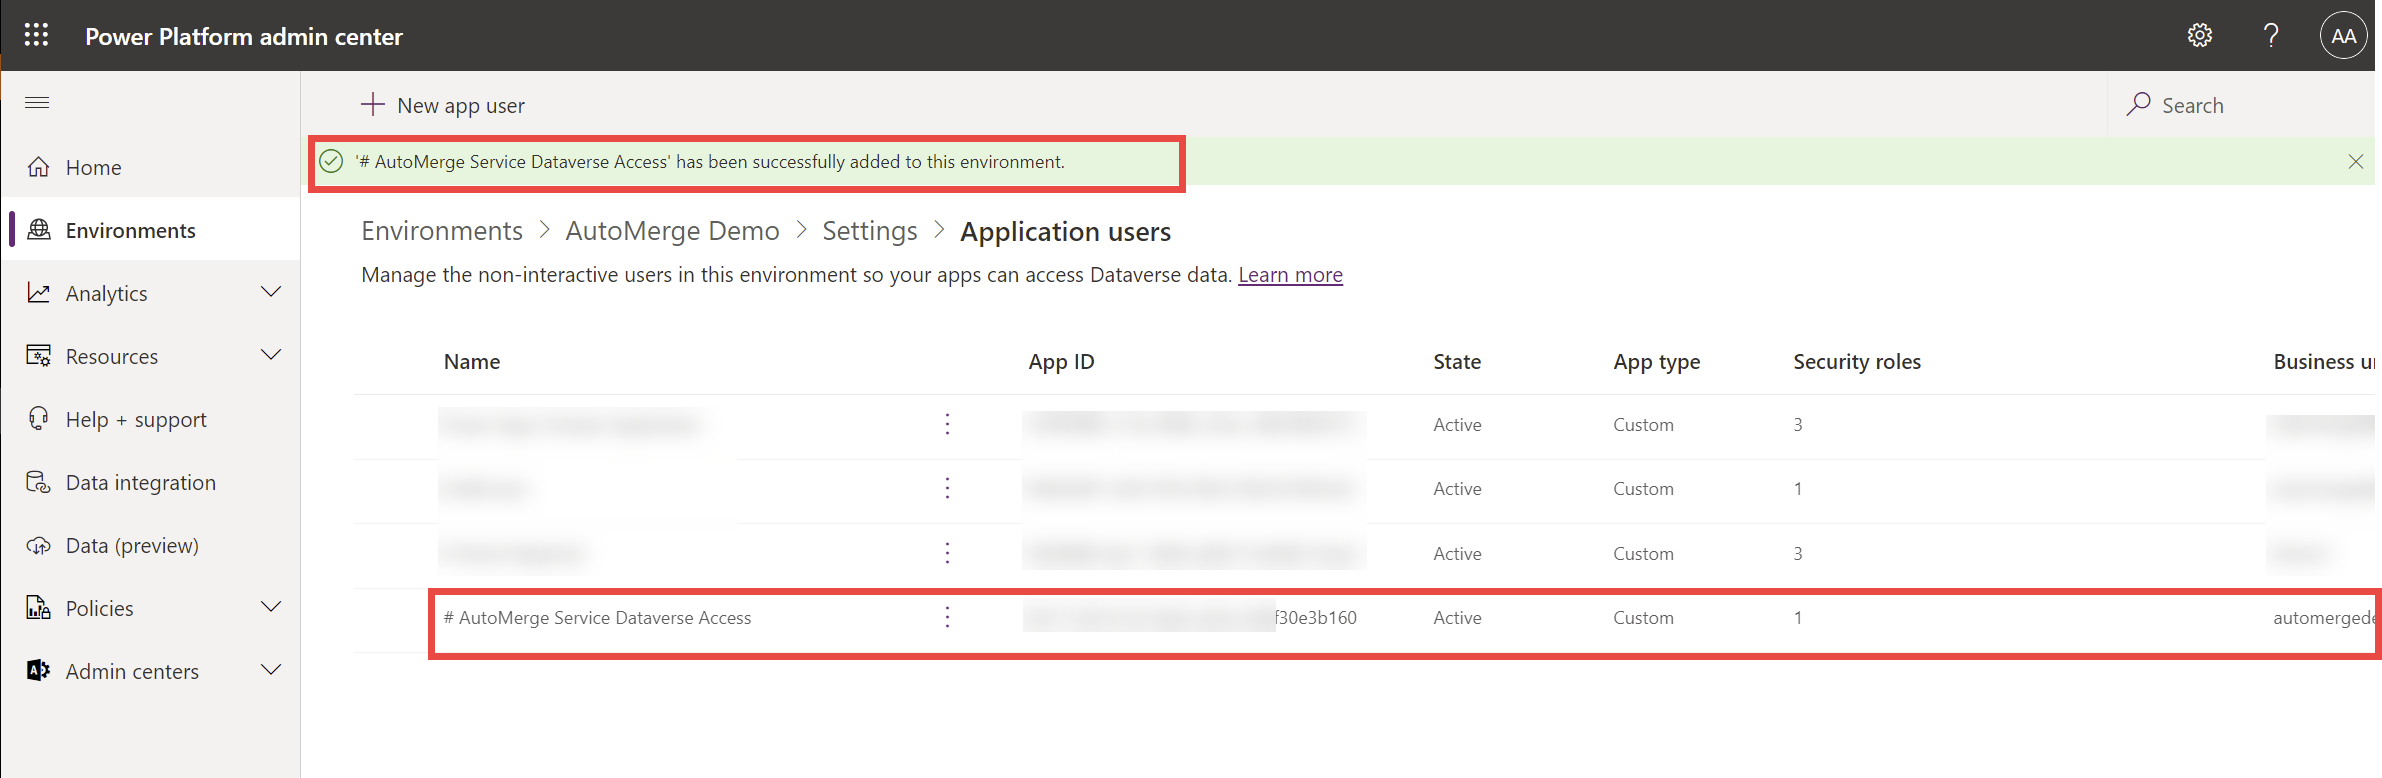
Task: Sort by Name column header
Action: 472,362
